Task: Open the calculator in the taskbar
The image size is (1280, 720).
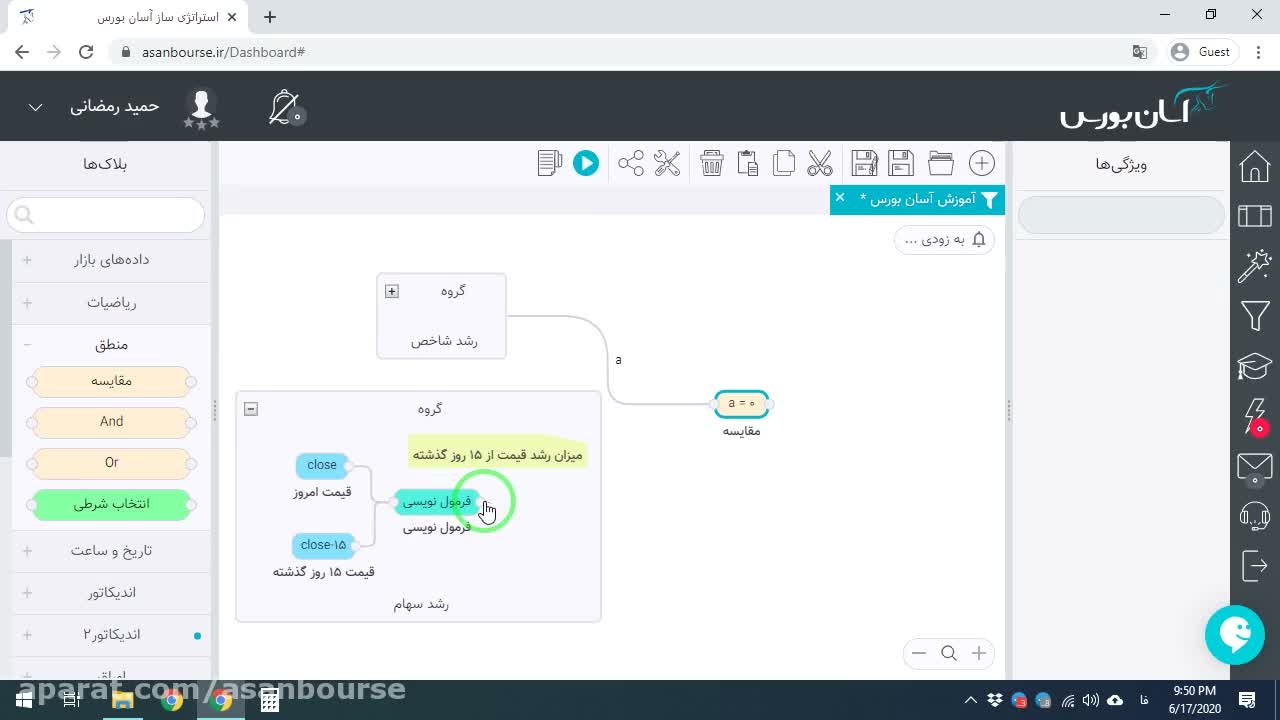Action: [270, 700]
